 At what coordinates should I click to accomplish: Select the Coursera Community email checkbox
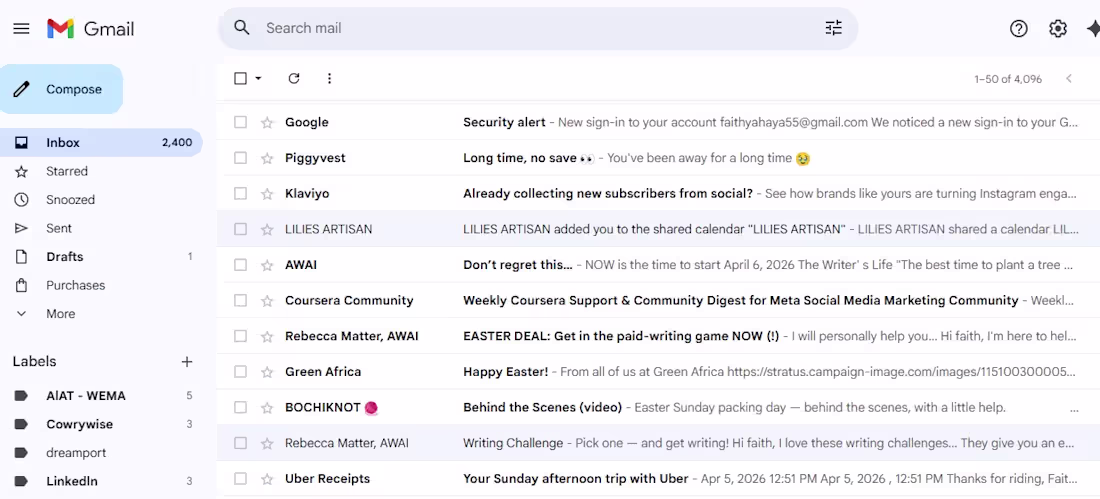pyautogui.click(x=241, y=300)
